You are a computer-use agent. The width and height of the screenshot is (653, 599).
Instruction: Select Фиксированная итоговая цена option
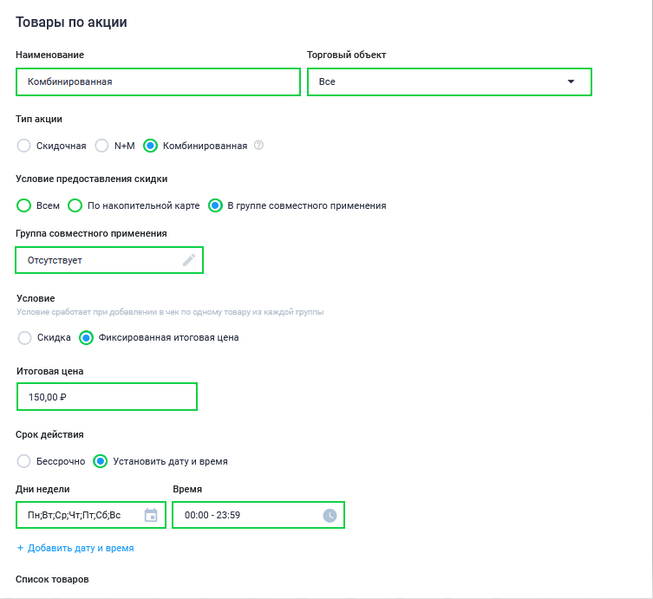click(x=86, y=337)
